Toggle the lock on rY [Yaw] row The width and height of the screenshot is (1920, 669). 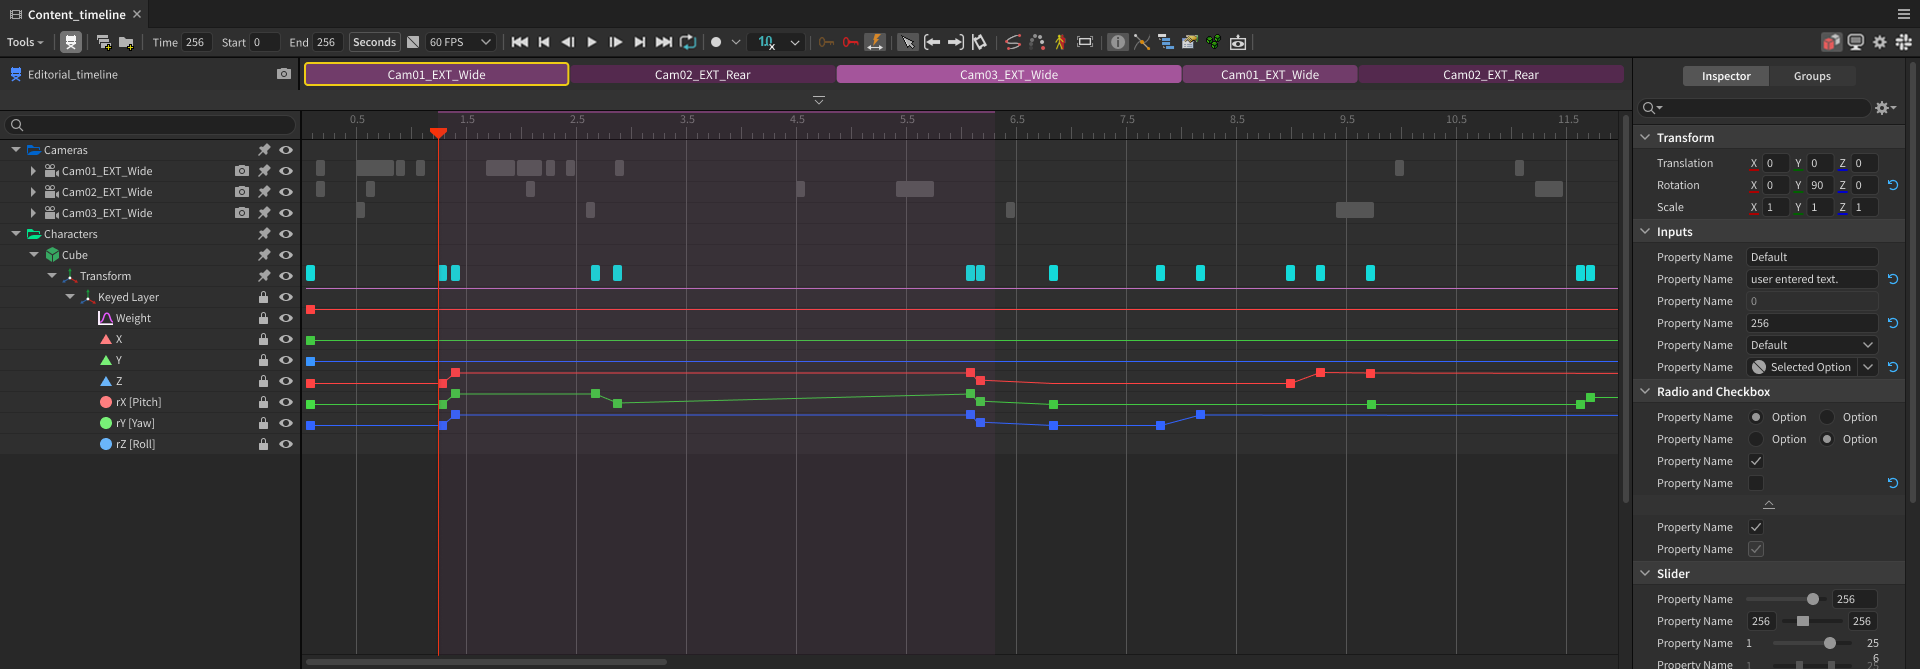tap(263, 423)
